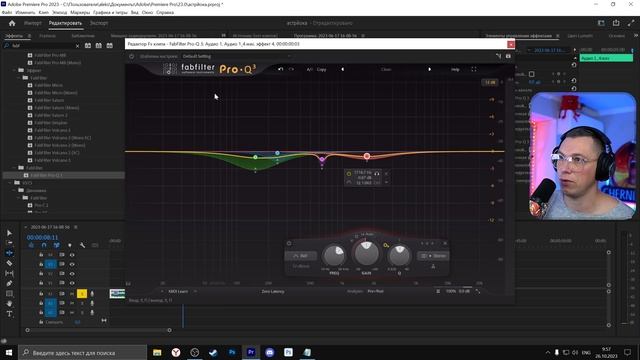Image resolution: width=640 pixels, height=360 pixels.
Task: Open the Default Setting preset dropdown
Action: (x=237, y=56)
